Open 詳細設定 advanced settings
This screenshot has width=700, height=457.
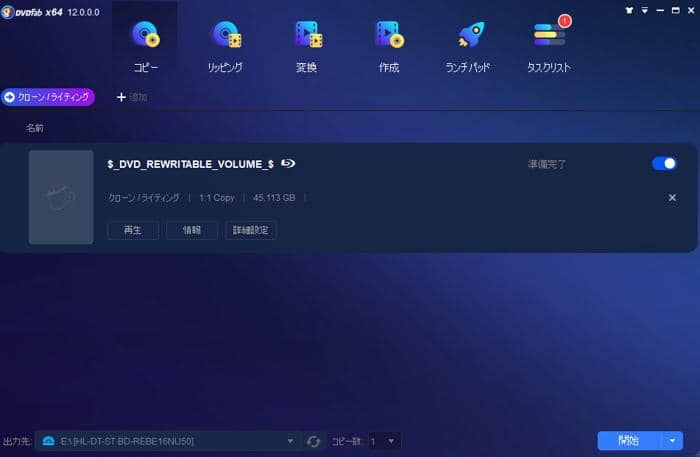click(x=250, y=230)
